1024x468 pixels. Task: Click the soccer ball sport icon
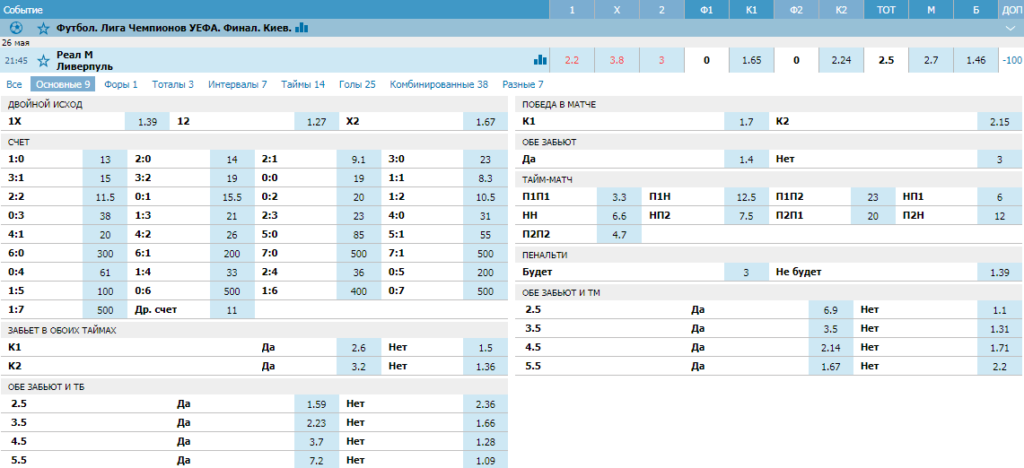pos(16,28)
